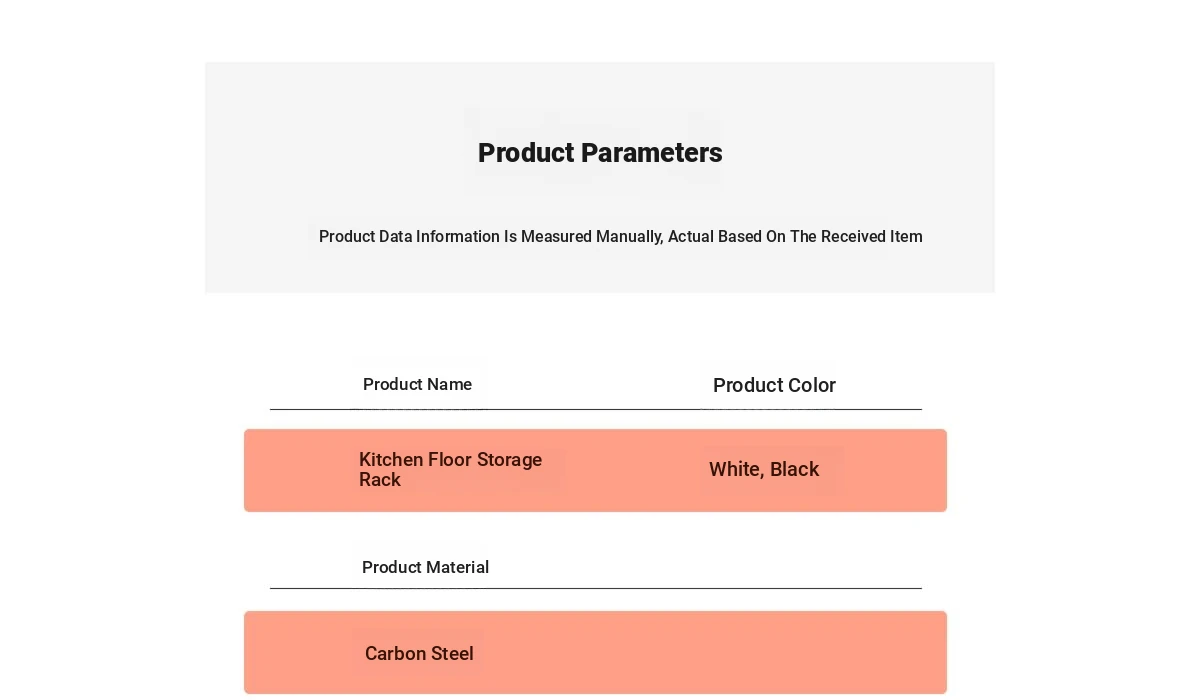Click the word Steel in material value
Viewport: 1200px width, 700px height.
coord(452,654)
